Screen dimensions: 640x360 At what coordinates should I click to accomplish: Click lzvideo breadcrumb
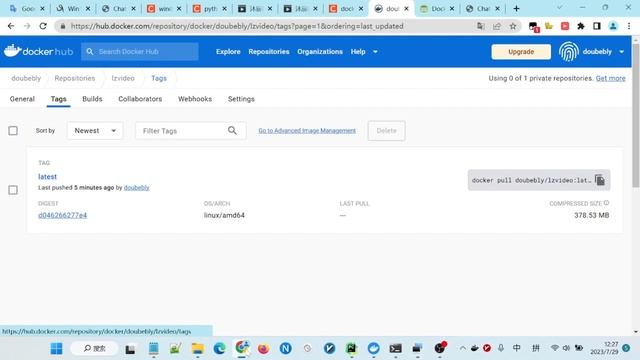[123, 78]
